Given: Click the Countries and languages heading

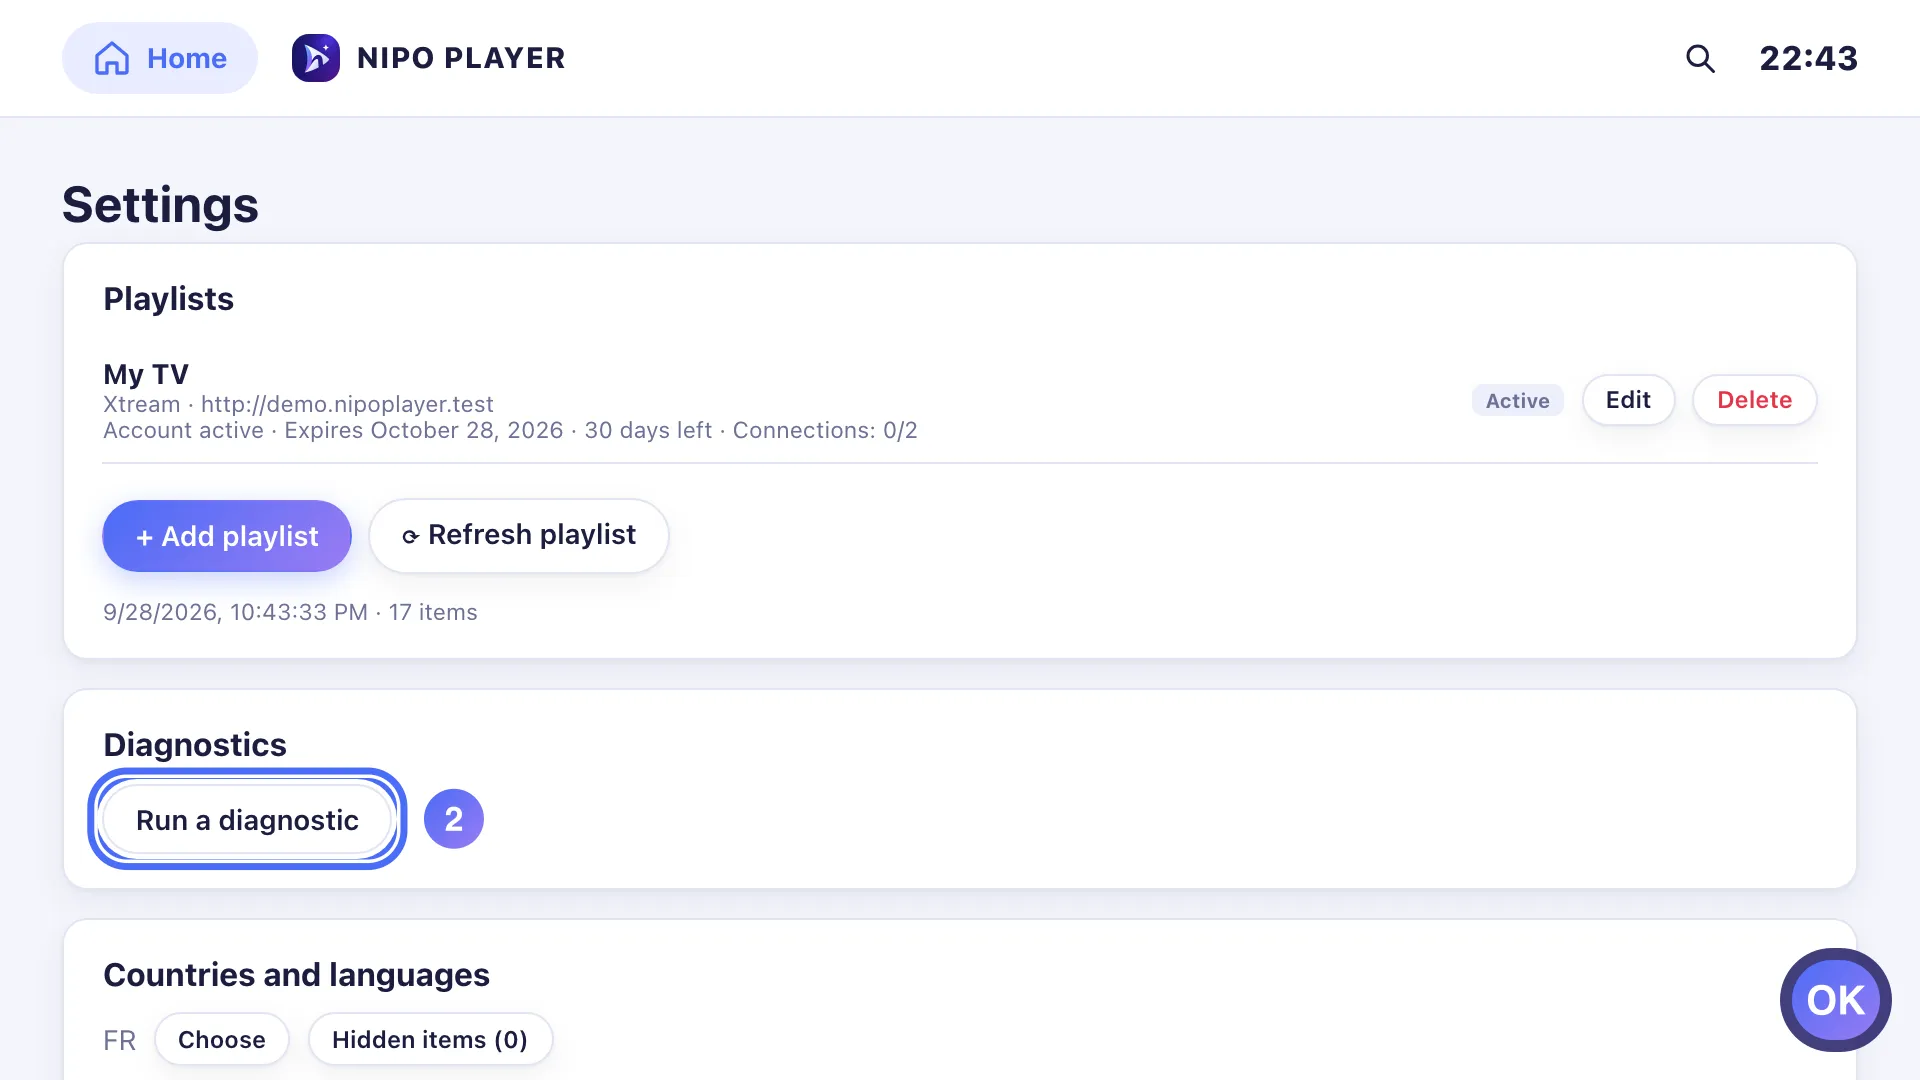Looking at the screenshot, I should (296, 975).
